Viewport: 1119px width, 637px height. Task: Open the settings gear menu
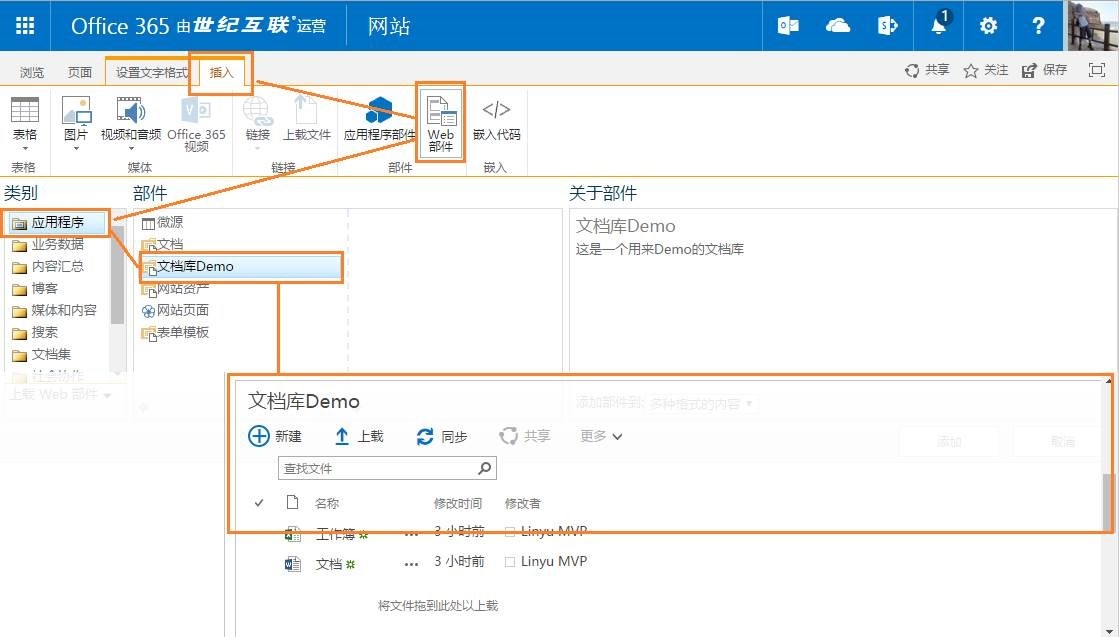[x=988, y=26]
